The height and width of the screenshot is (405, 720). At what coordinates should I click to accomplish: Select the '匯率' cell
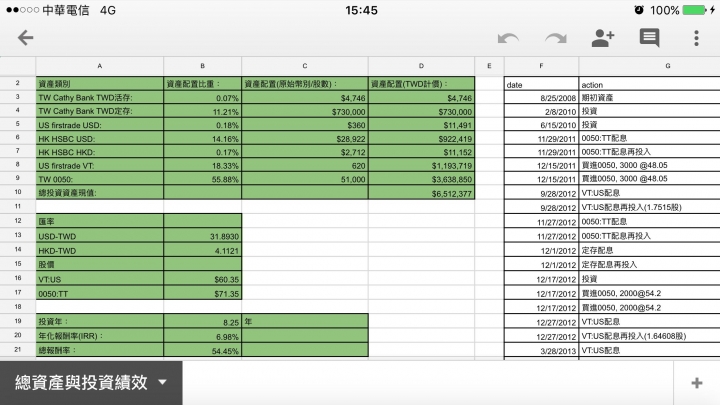click(100, 221)
